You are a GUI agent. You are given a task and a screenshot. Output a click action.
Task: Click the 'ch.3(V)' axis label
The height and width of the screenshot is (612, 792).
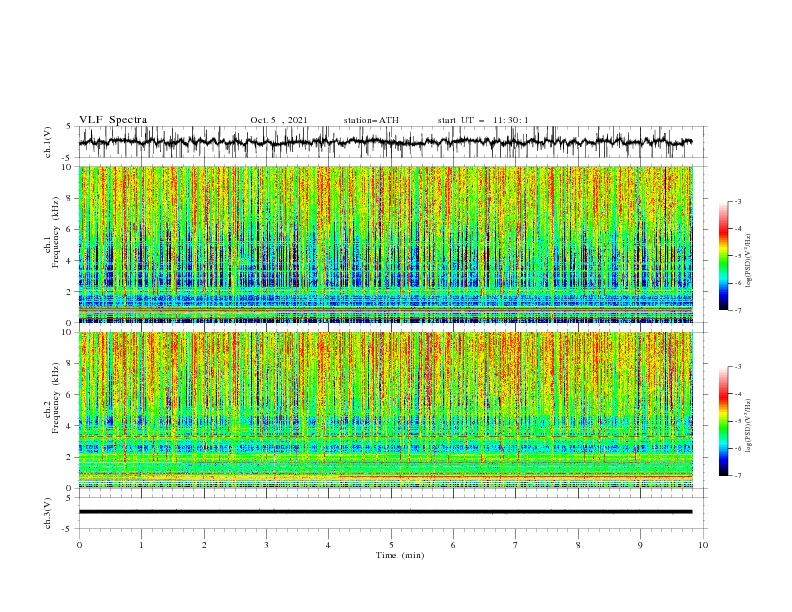pyautogui.click(x=48, y=514)
